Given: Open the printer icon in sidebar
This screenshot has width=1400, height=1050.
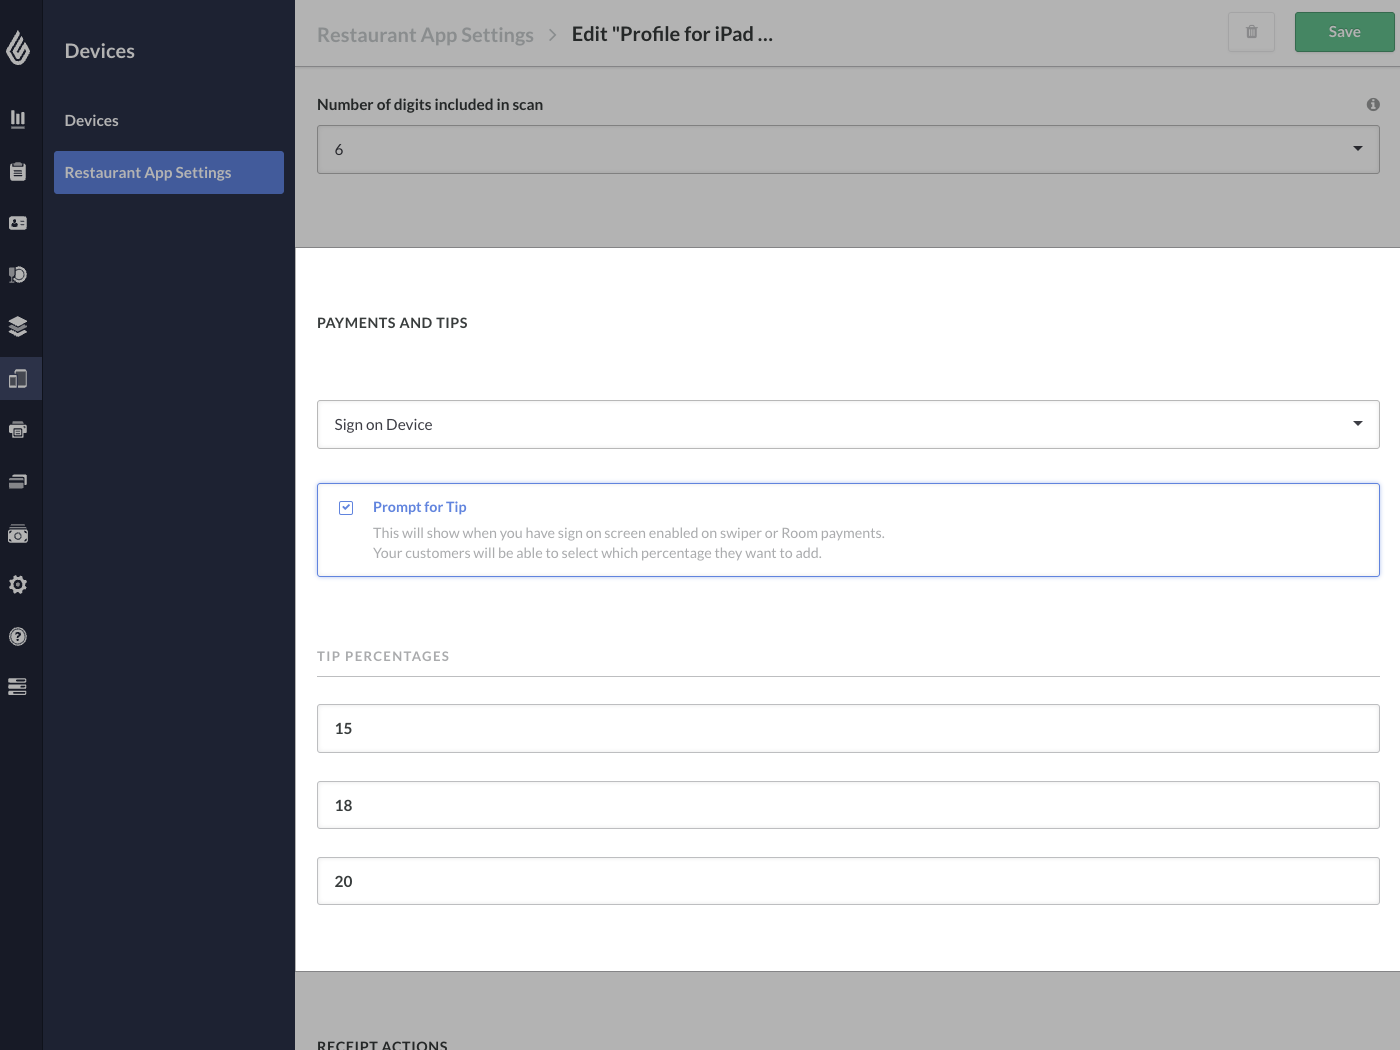Looking at the screenshot, I should tap(18, 430).
